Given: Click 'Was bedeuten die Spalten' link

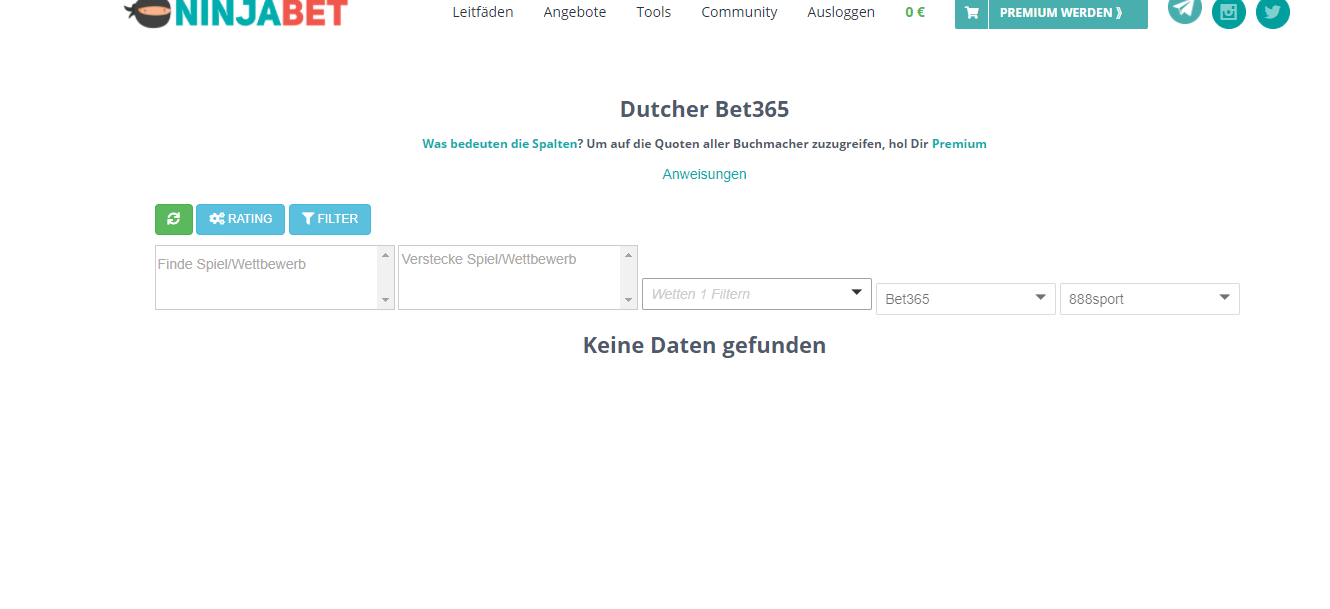Looking at the screenshot, I should point(500,143).
